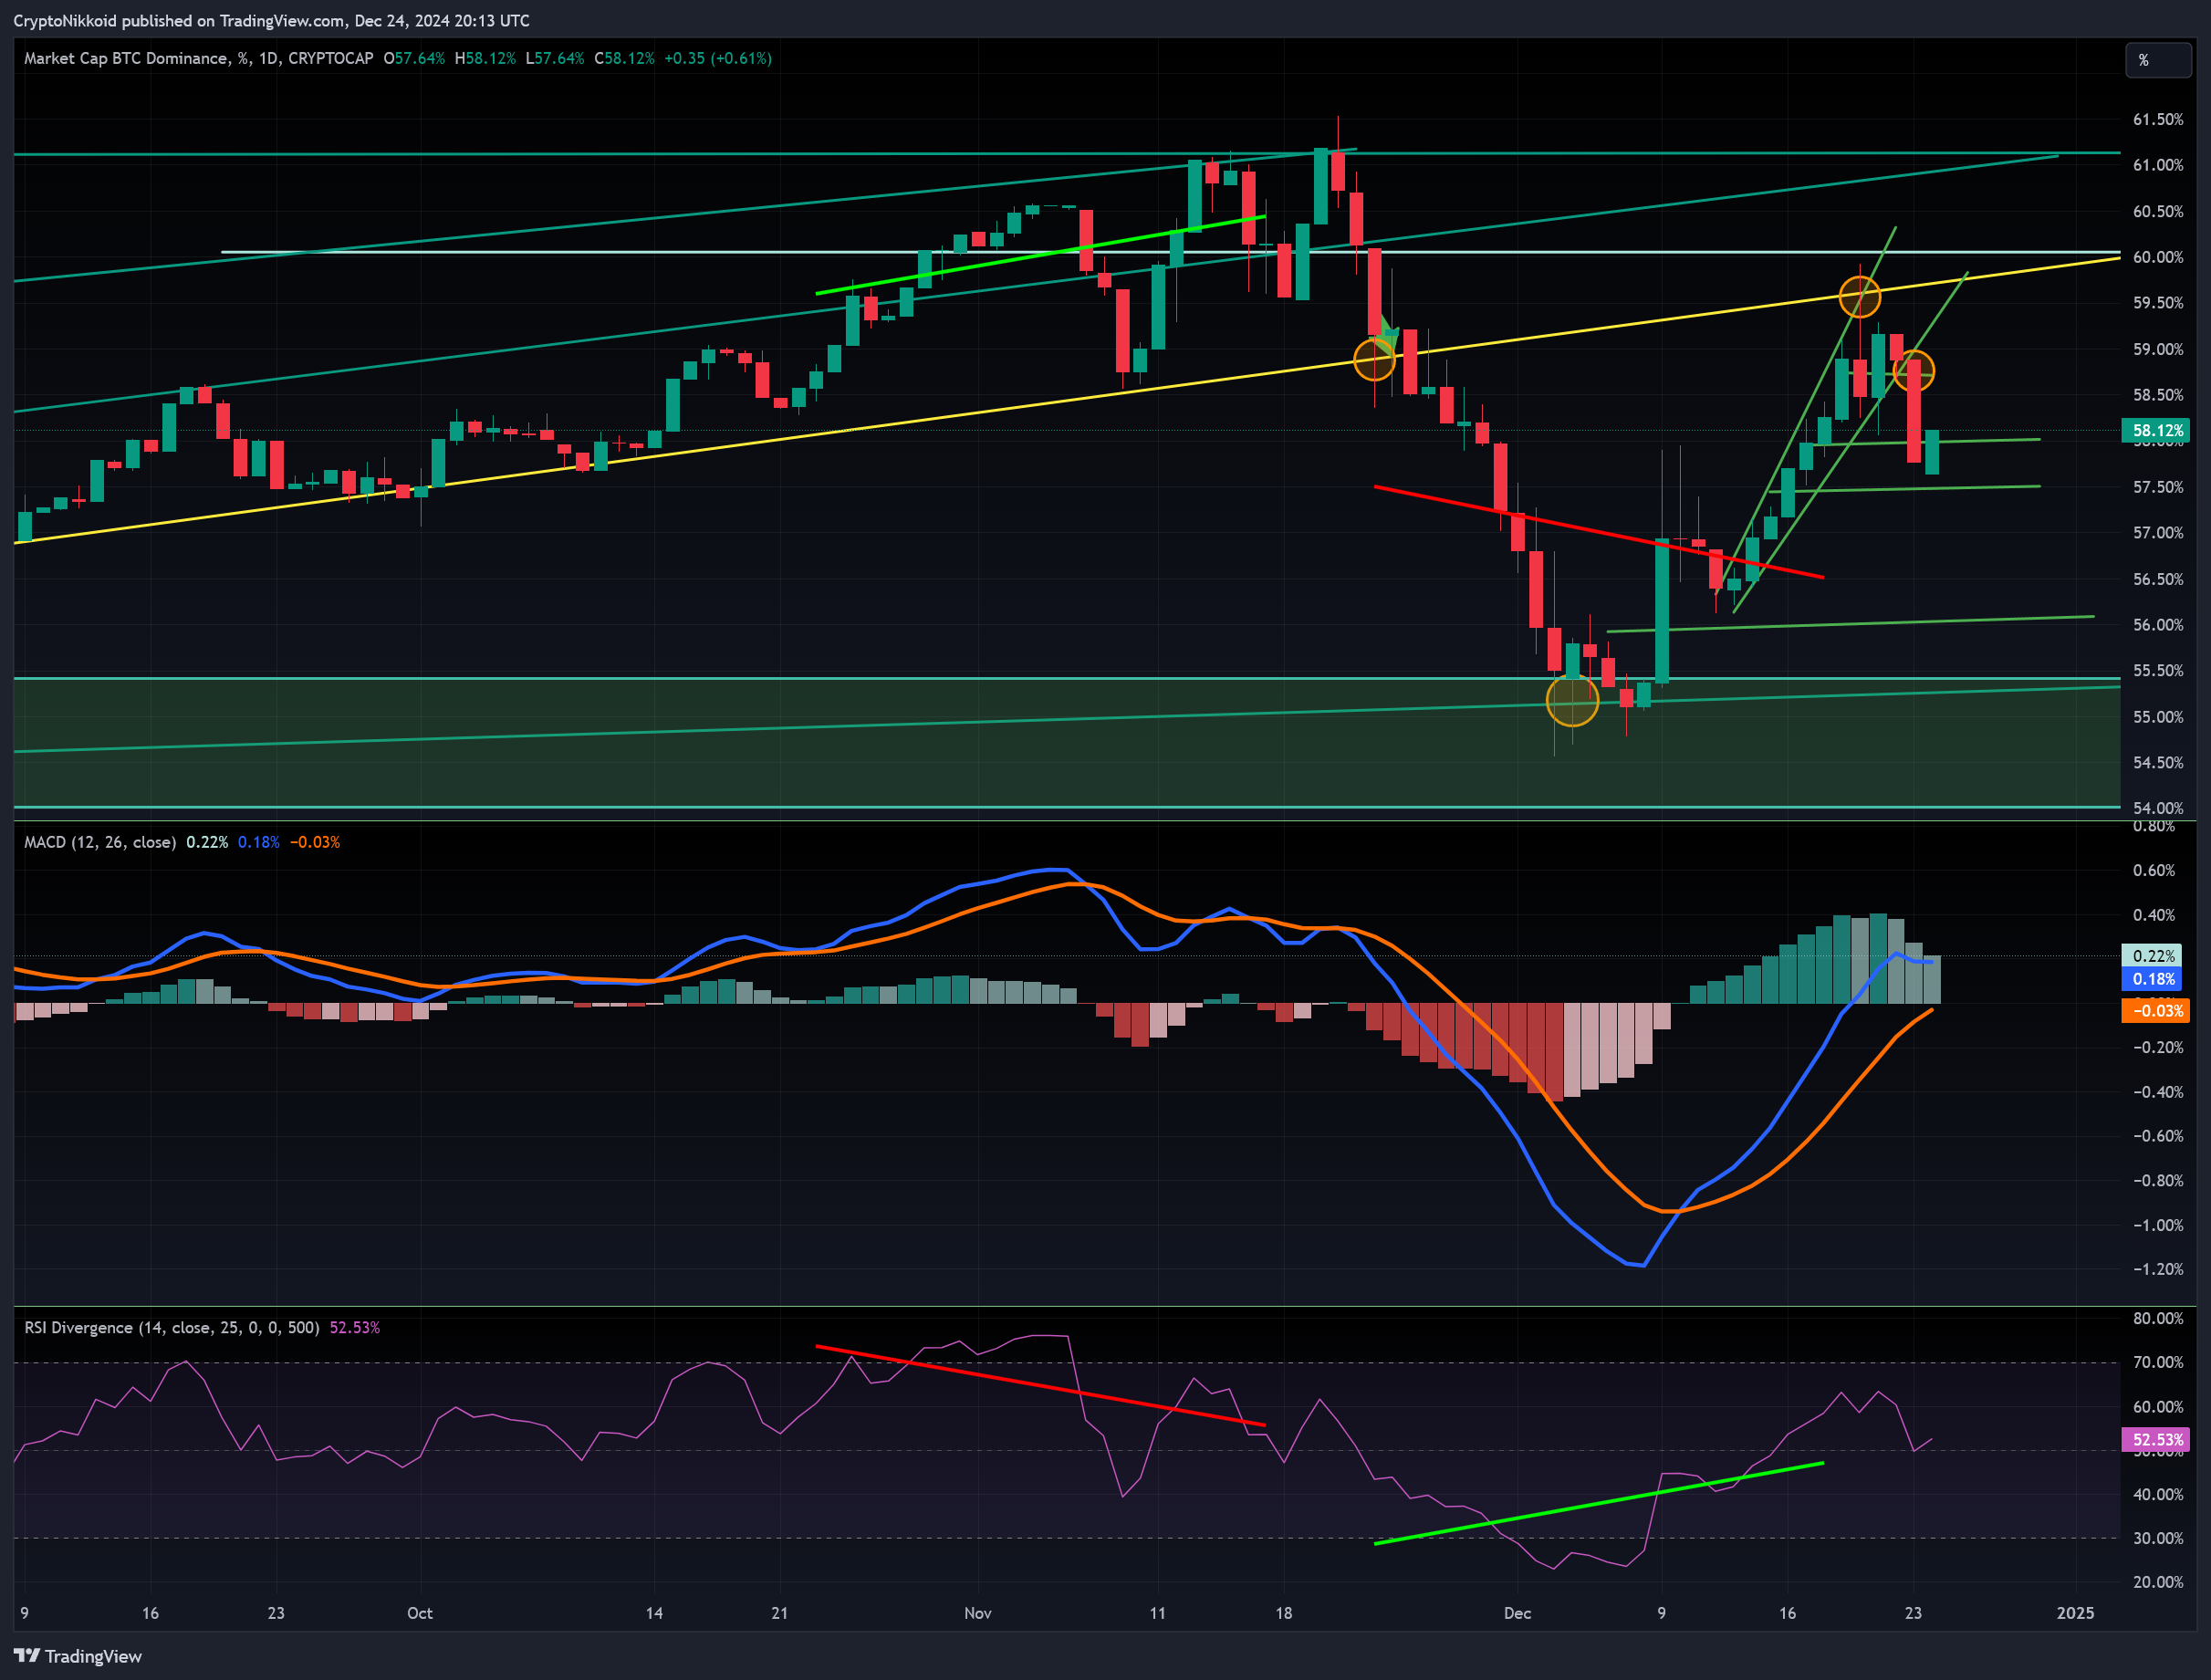Click the orange -0.03% value in MACD legend
The width and height of the screenshot is (2211, 1680).
click(x=315, y=842)
